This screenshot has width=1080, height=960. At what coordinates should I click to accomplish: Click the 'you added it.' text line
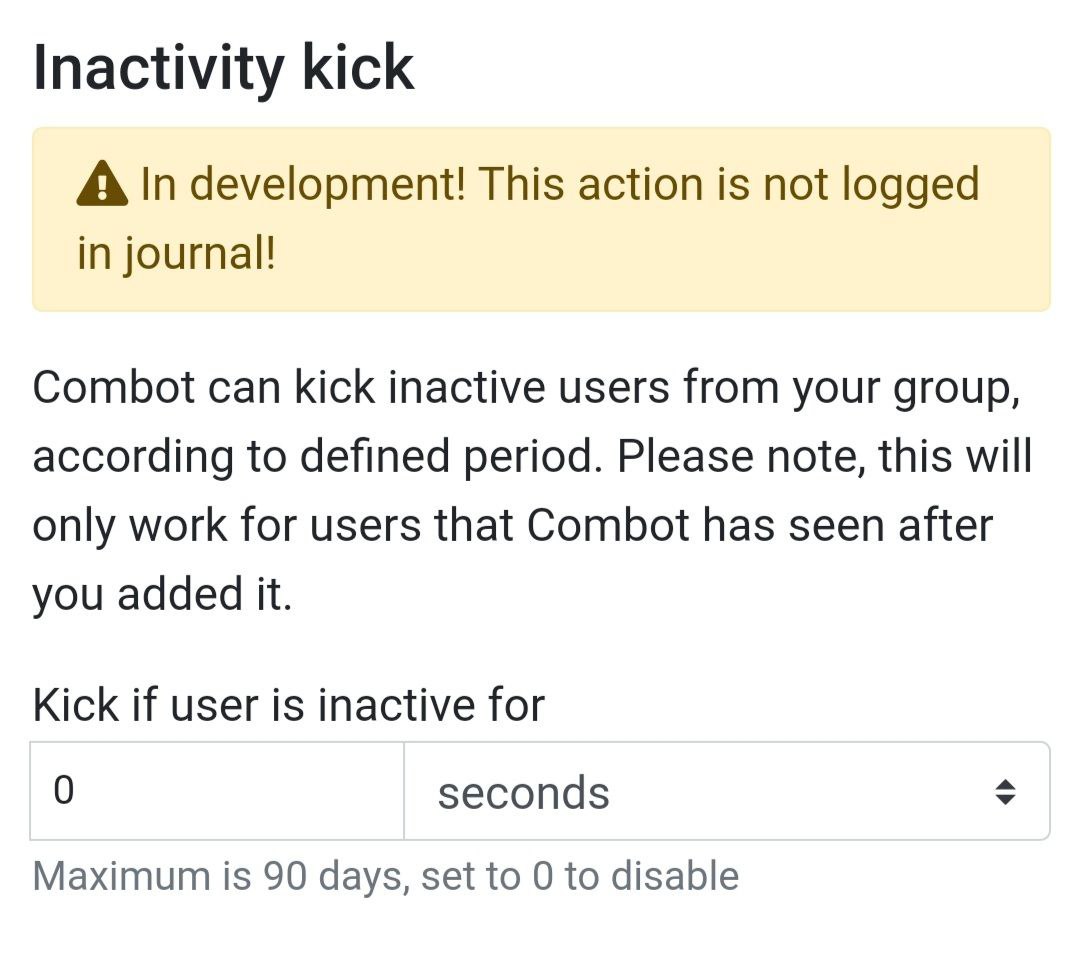[x=163, y=594]
